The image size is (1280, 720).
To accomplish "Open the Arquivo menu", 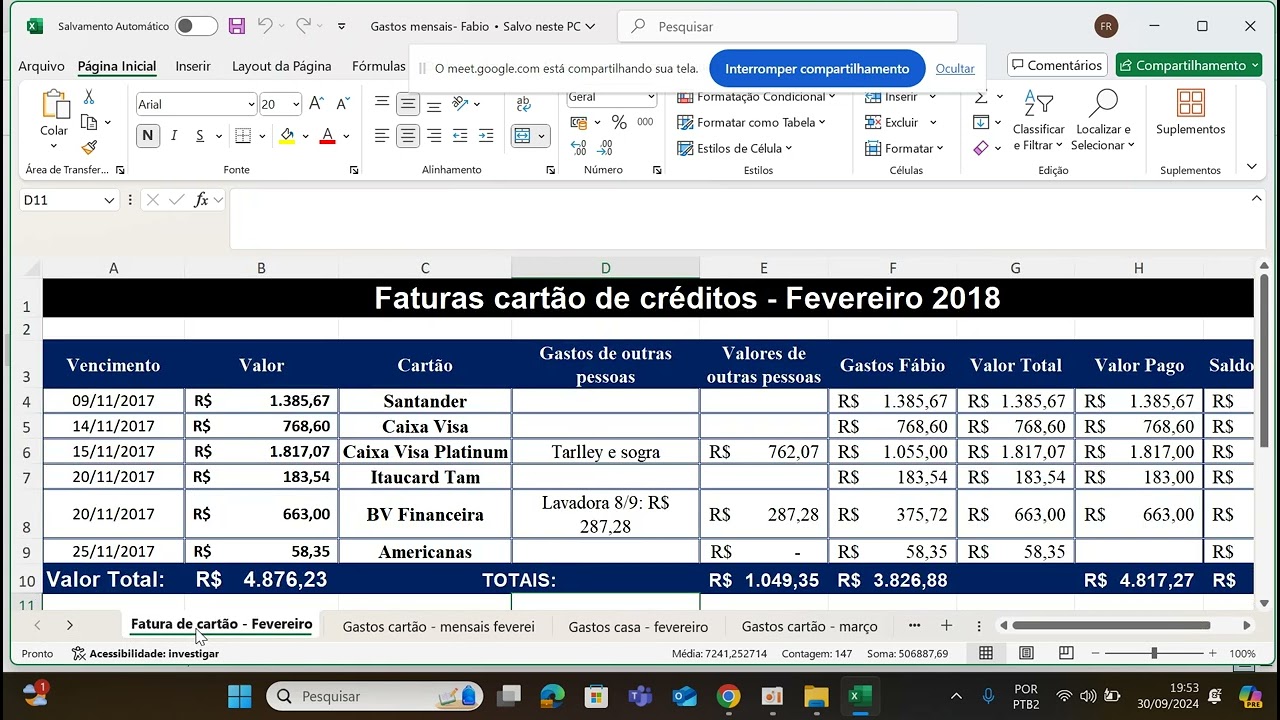I will pos(41,66).
